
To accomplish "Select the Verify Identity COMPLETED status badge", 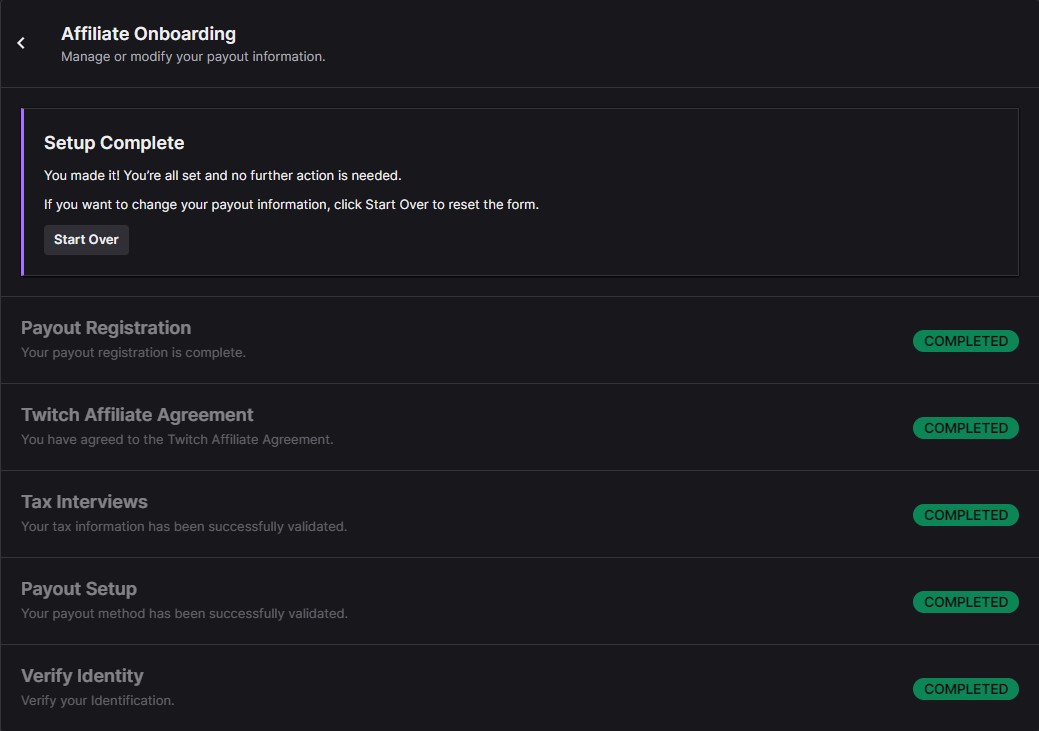I will [965, 689].
